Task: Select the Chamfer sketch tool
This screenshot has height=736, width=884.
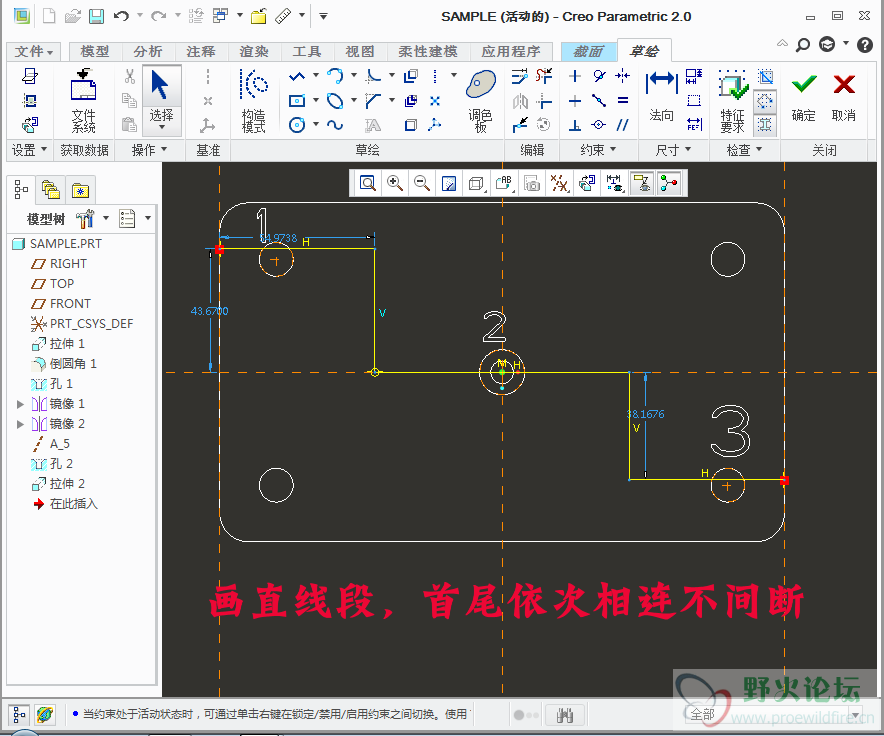Action: 373,101
